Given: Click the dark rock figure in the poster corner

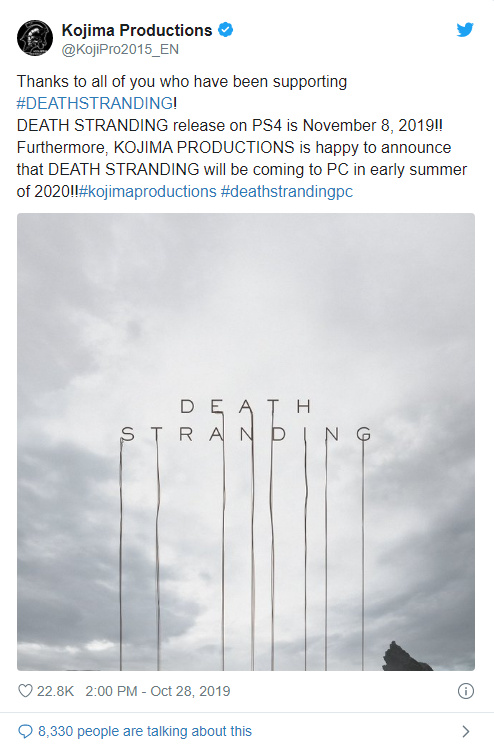Looking at the screenshot, I should [x=407, y=656].
